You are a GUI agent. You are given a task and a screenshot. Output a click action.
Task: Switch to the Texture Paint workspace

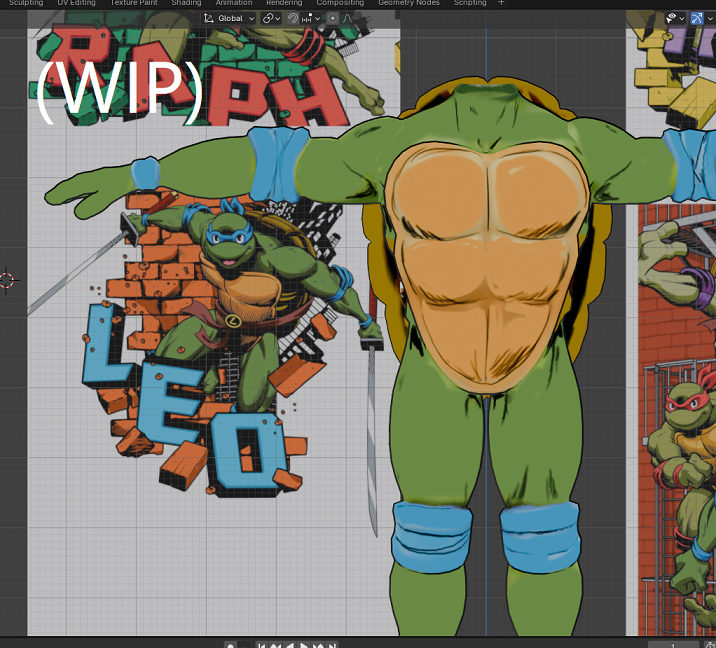134,3
